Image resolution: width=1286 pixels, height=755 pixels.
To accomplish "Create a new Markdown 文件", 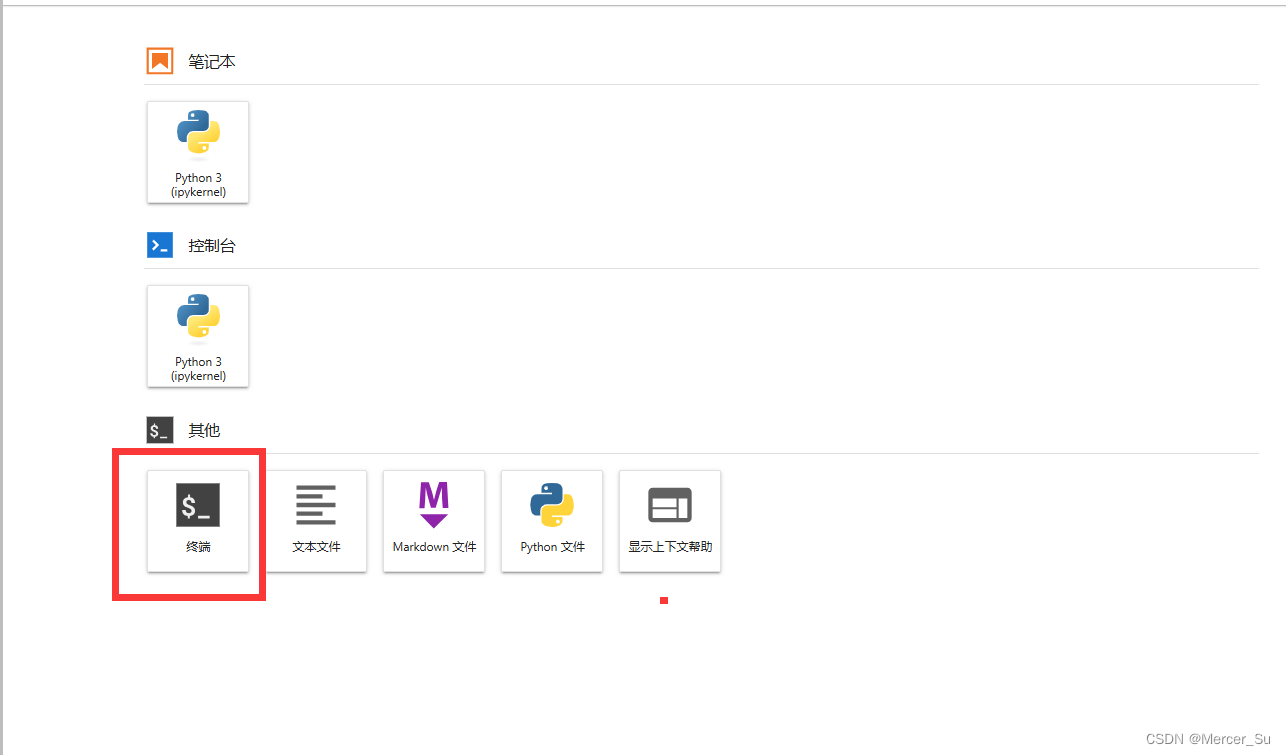I will pos(434,521).
